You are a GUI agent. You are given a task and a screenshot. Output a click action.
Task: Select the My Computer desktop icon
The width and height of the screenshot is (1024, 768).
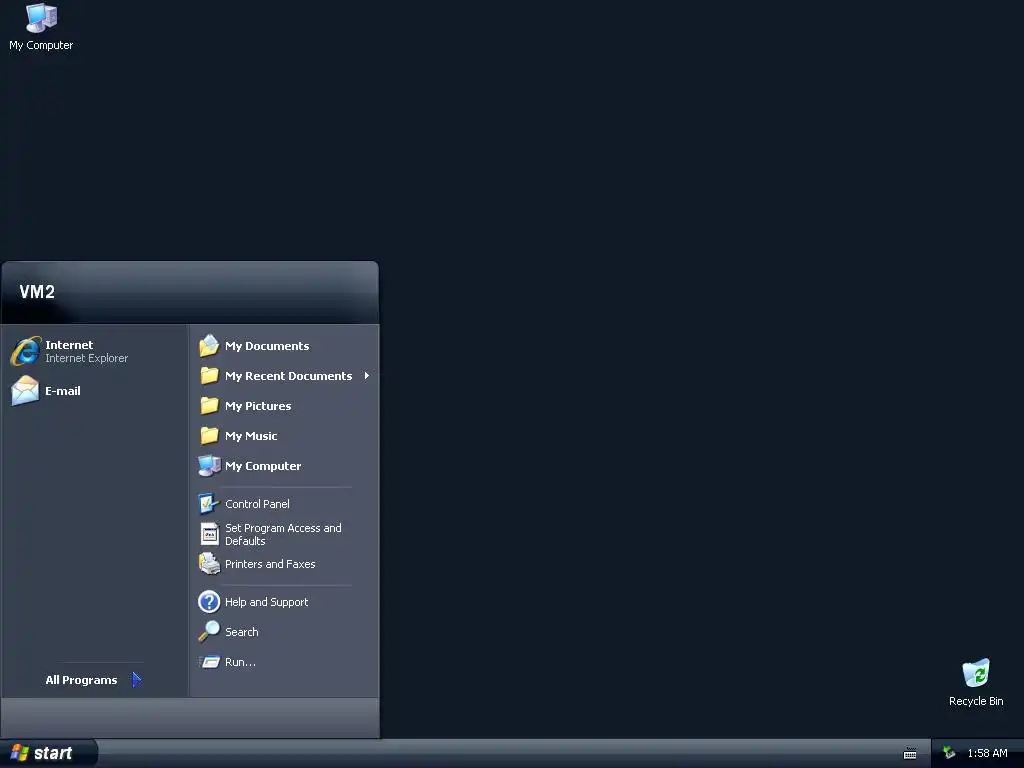(41, 18)
